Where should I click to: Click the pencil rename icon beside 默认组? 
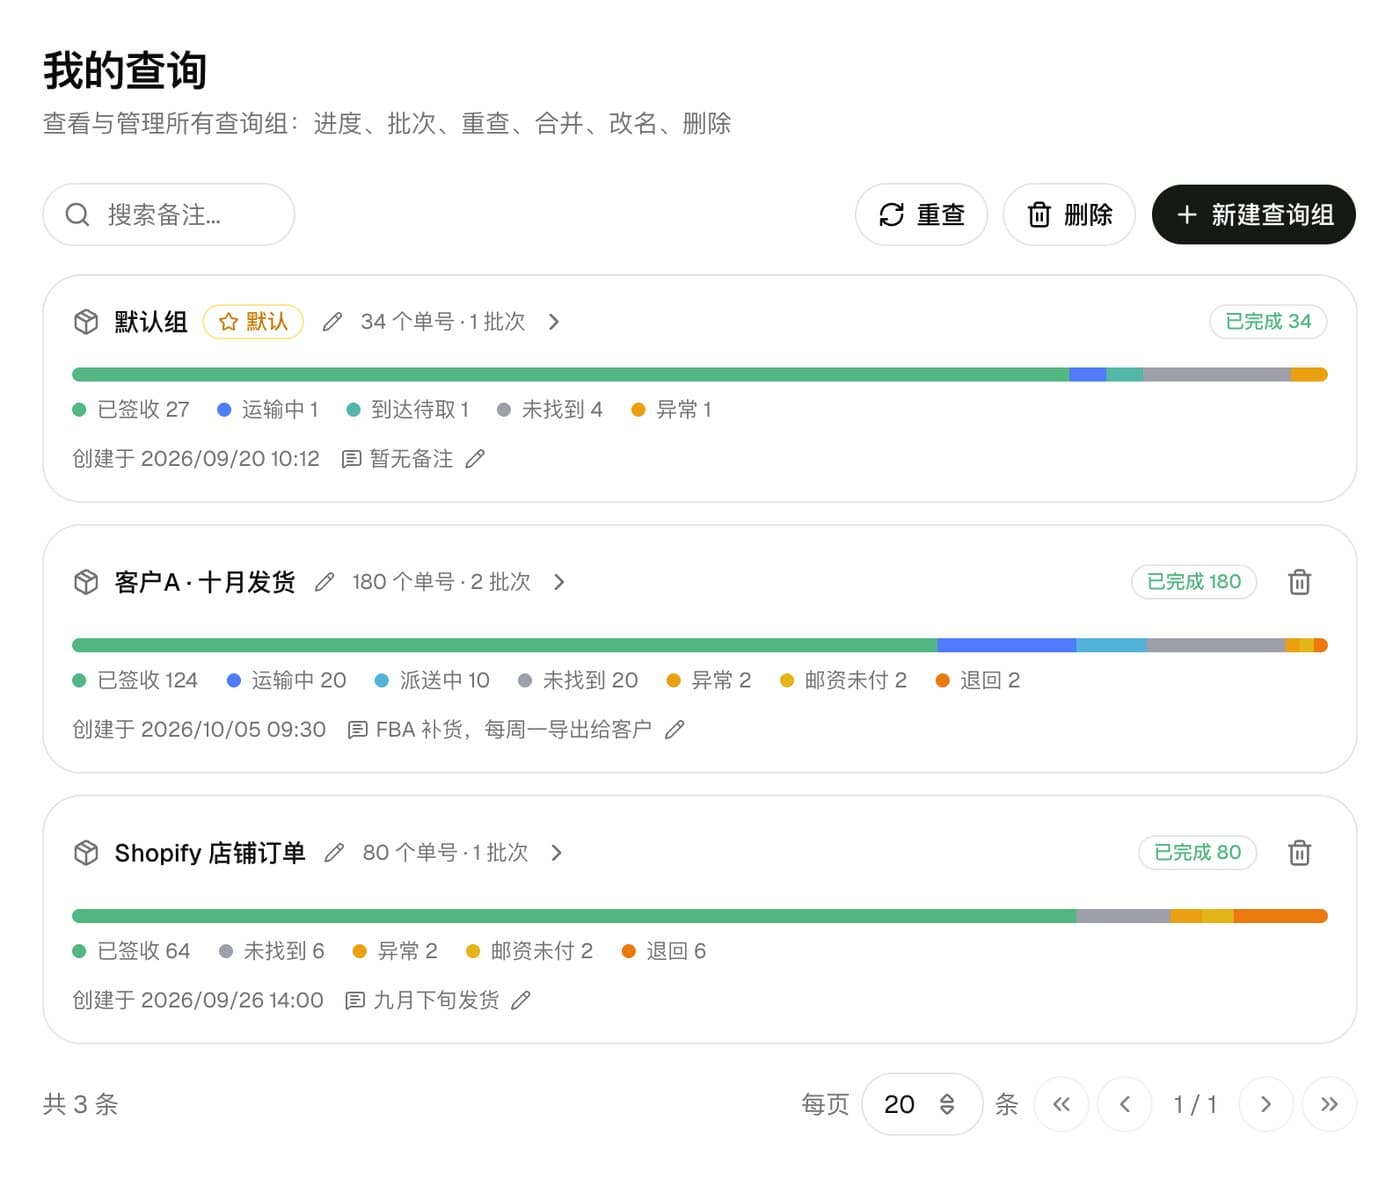pyautogui.click(x=332, y=322)
